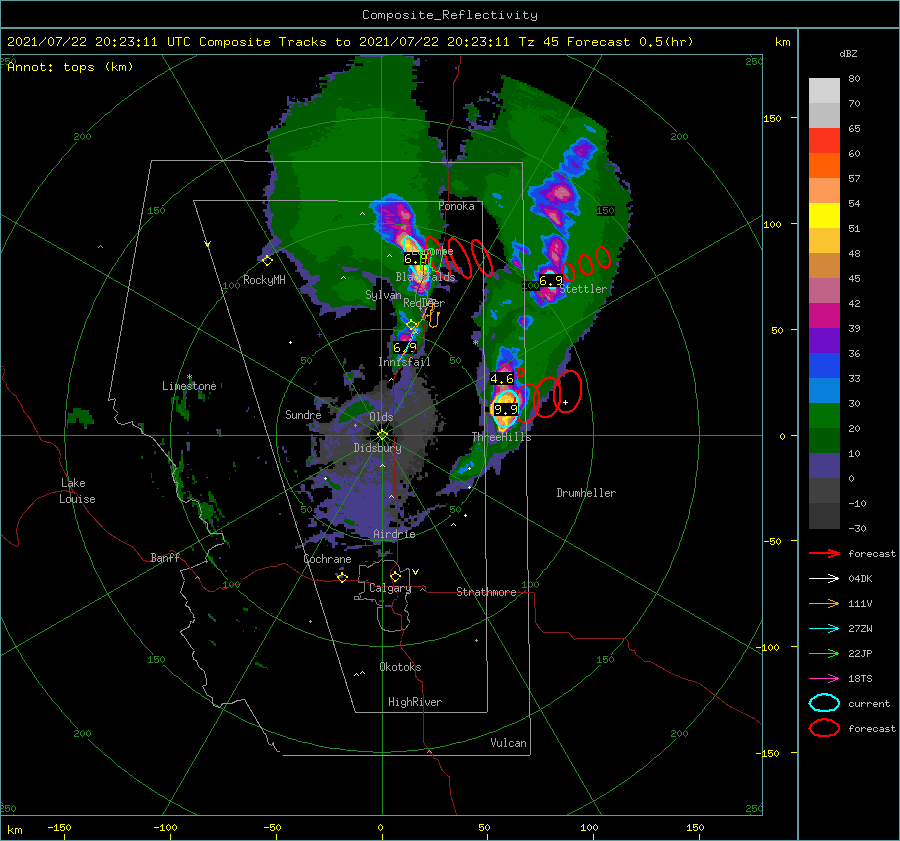
Task: Click the Limestone label
Action: (x=189, y=386)
